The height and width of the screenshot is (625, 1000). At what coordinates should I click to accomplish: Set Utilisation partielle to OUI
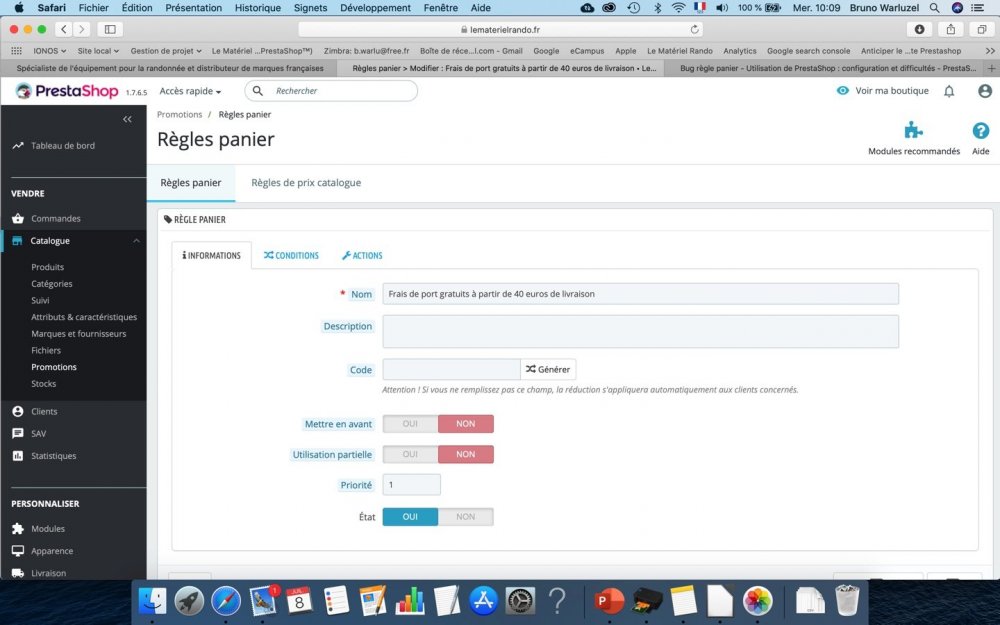pos(410,455)
